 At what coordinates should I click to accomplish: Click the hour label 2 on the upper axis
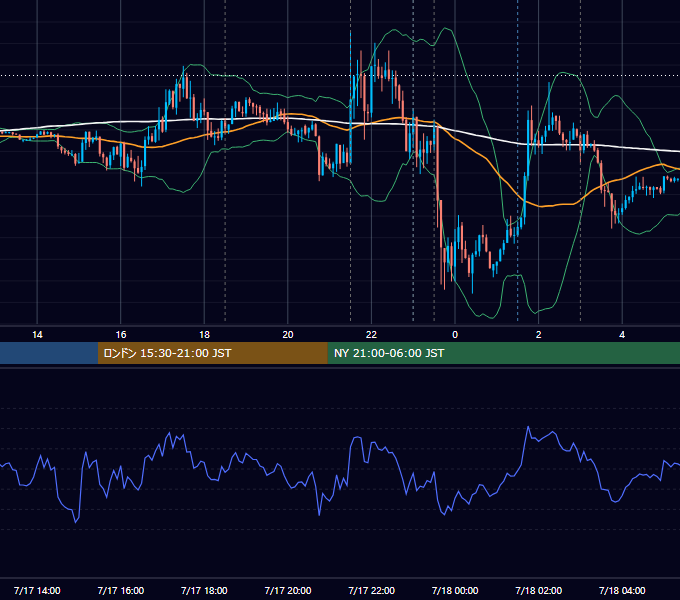539,335
